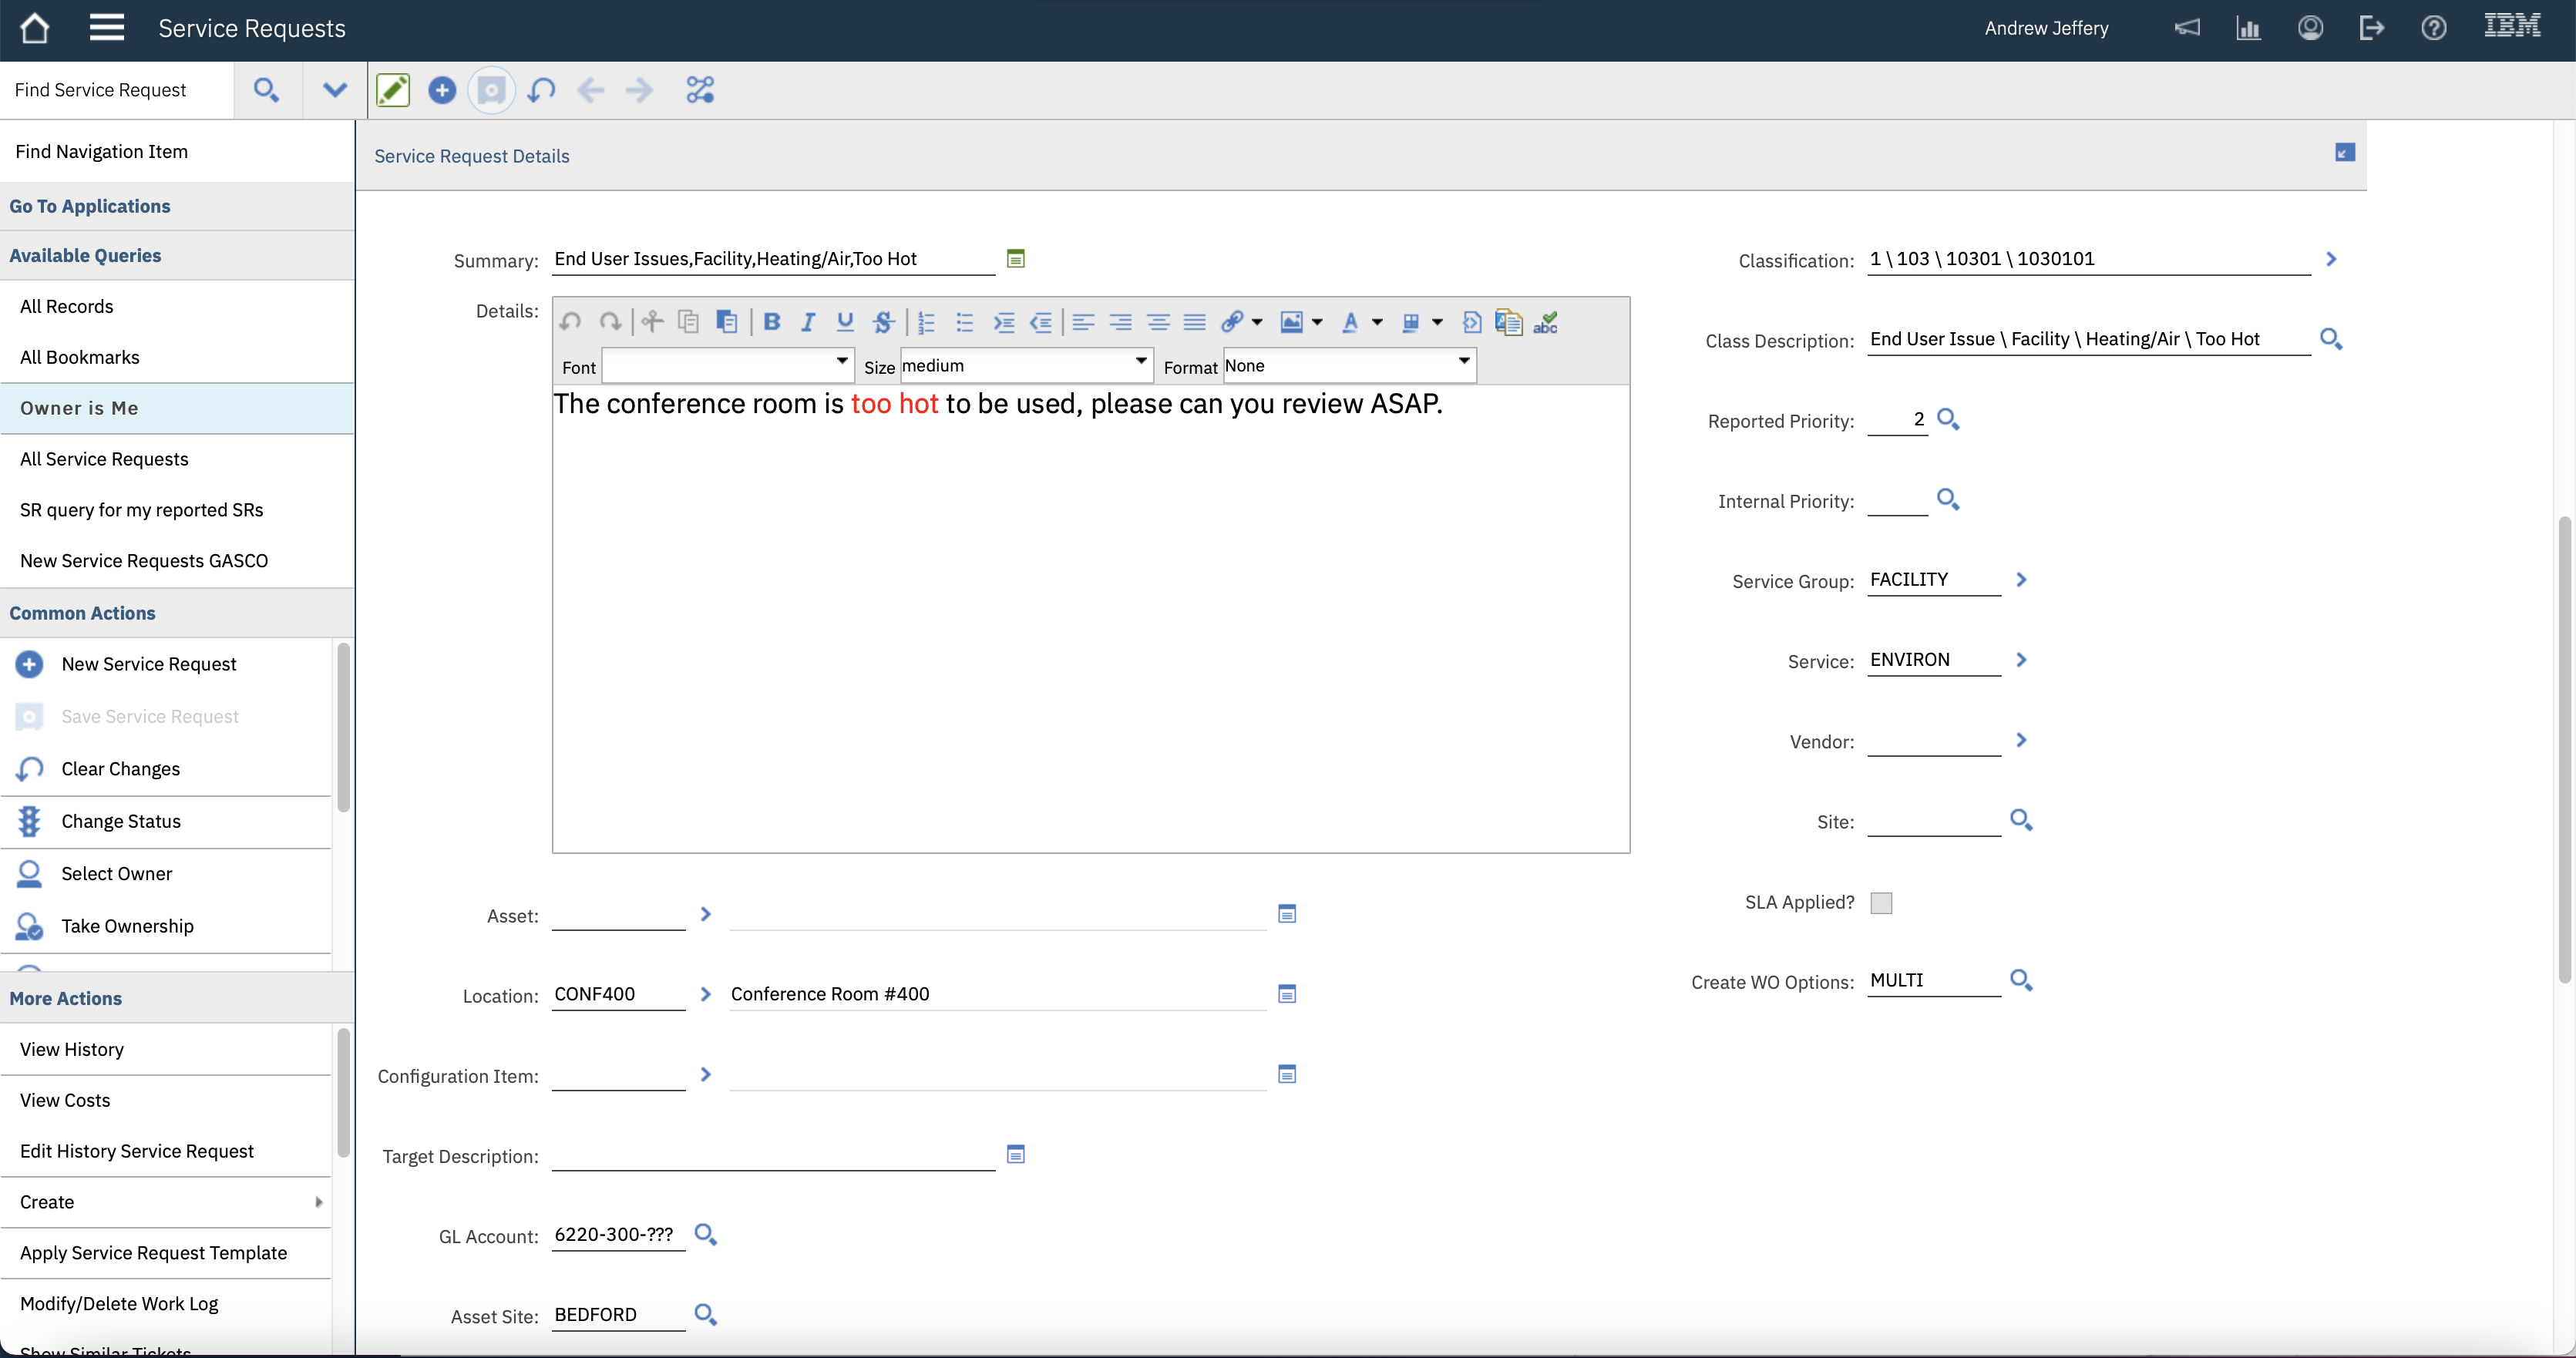Expand the Create submenu arrow
2576x1358 pixels.
click(x=319, y=1202)
